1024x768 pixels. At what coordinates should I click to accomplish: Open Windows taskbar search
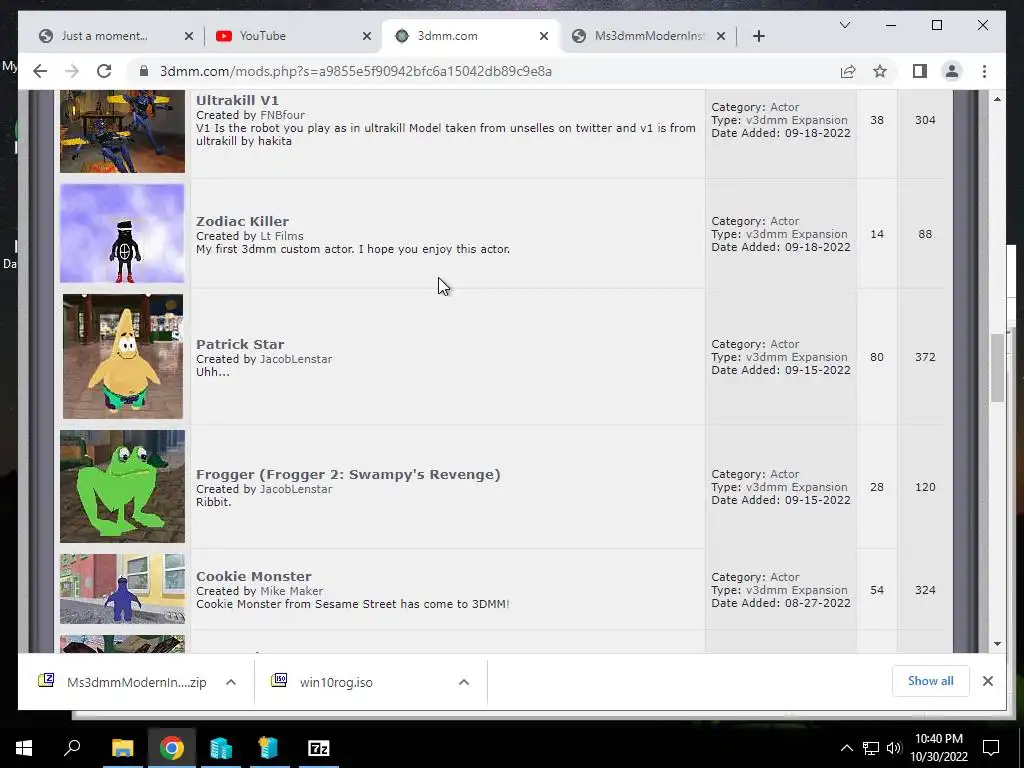72,748
